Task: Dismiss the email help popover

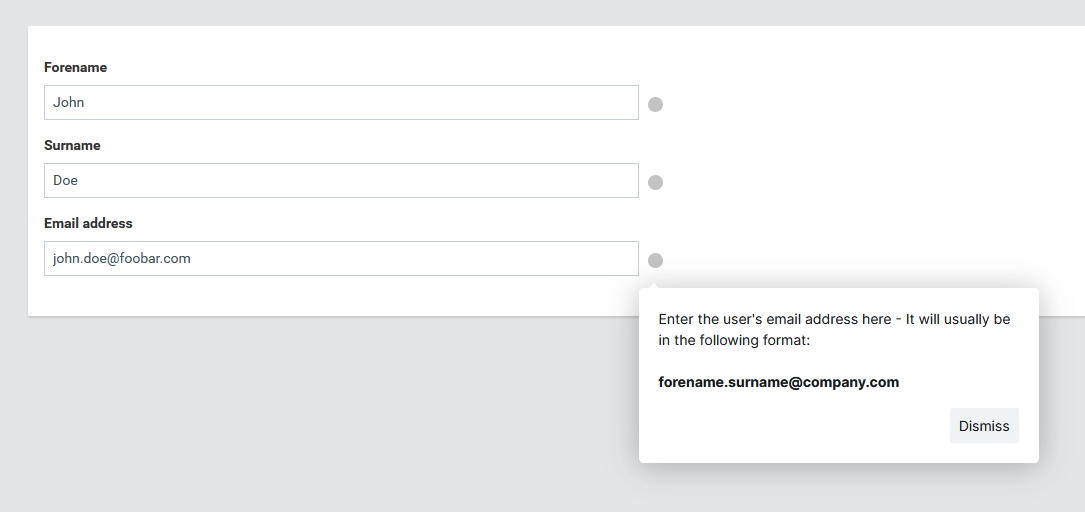Action: (x=983, y=426)
